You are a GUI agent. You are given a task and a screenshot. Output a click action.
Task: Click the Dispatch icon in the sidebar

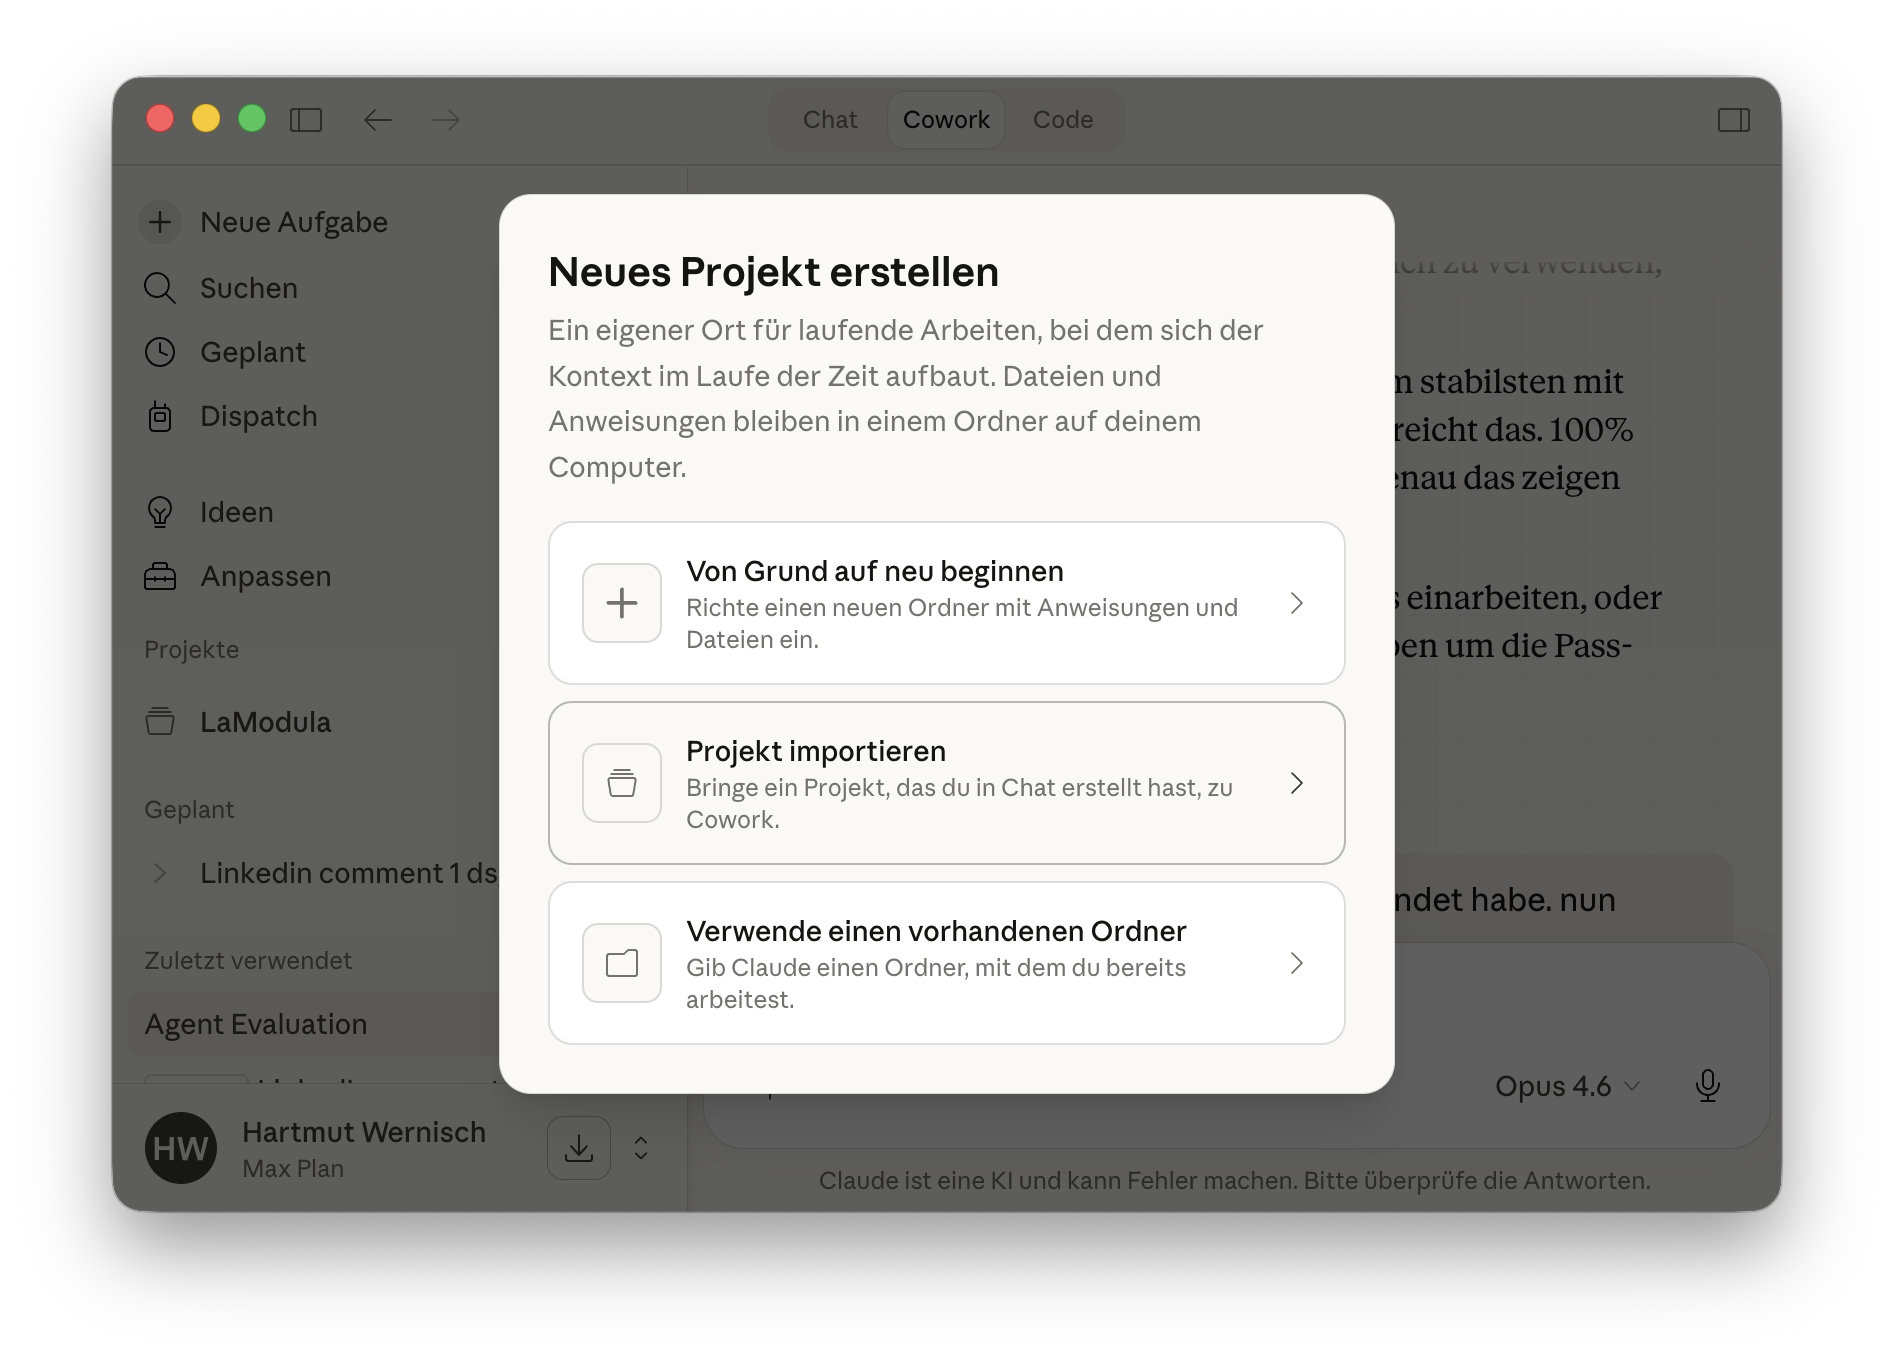[160, 416]
